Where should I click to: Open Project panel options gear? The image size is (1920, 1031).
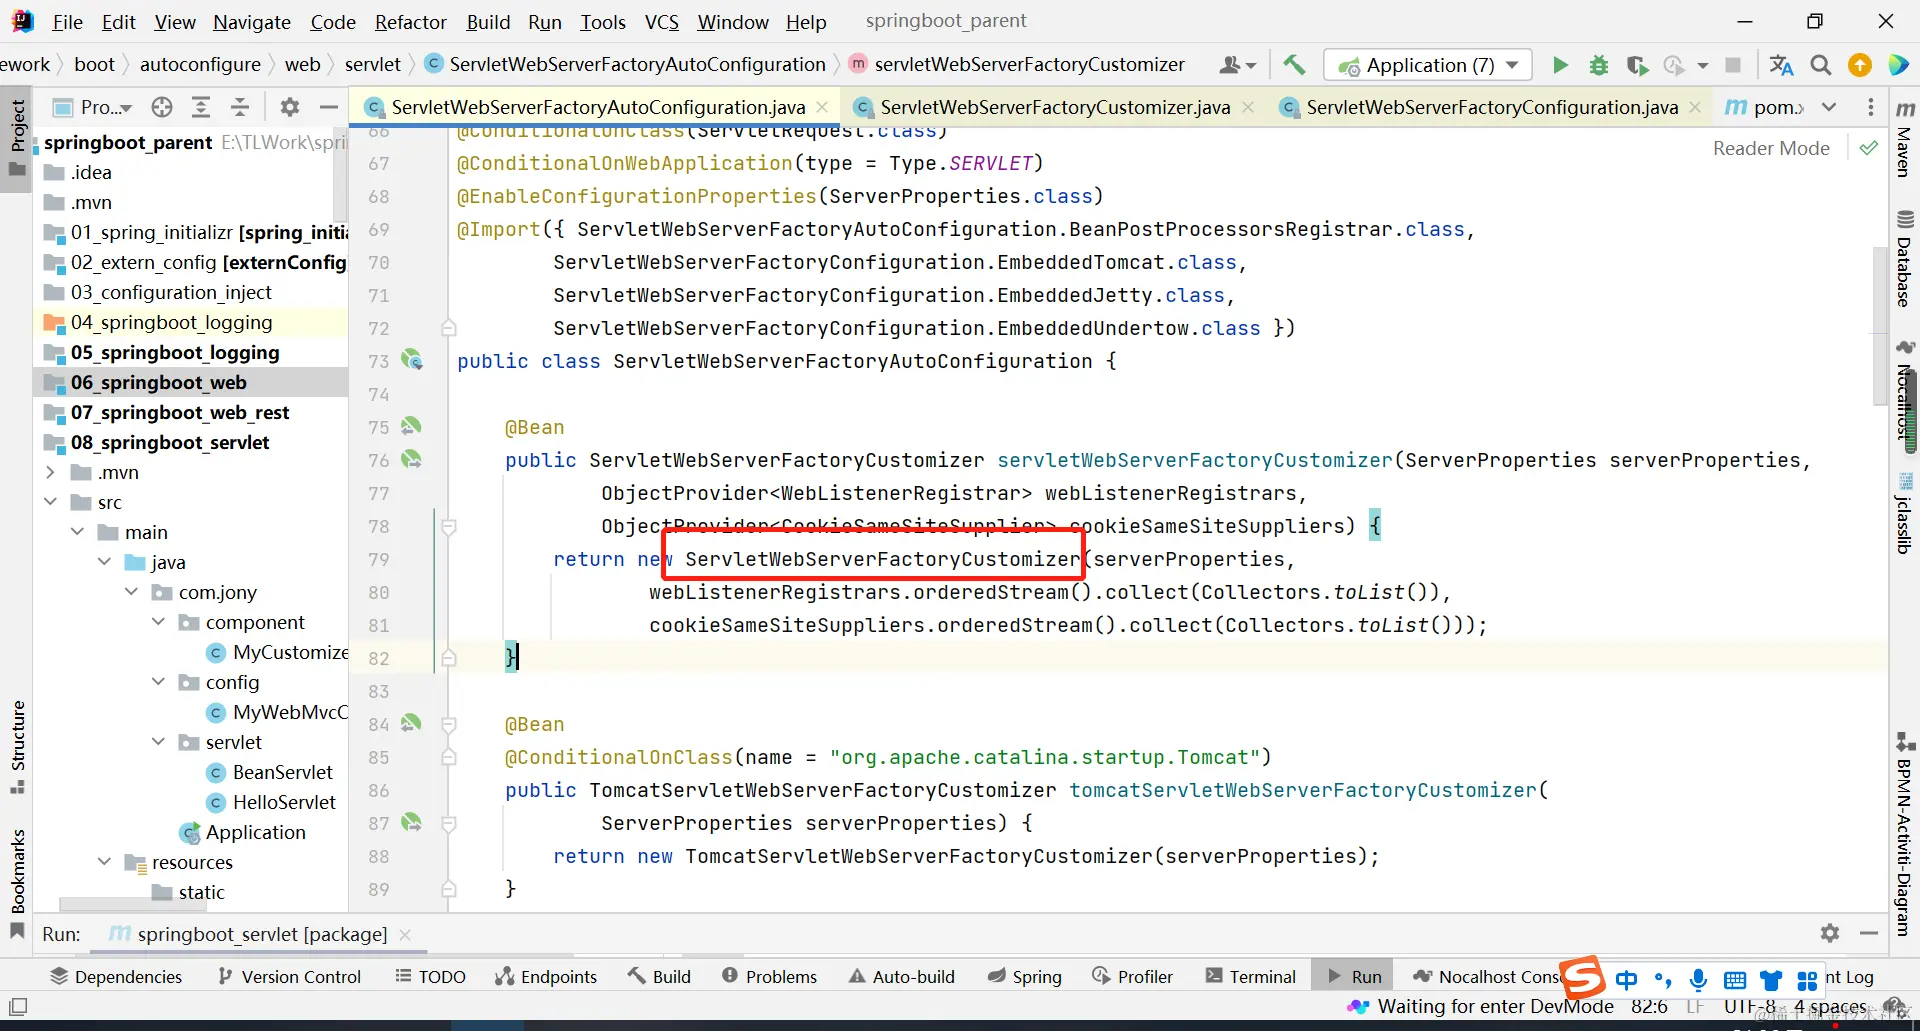coord(290,107)
